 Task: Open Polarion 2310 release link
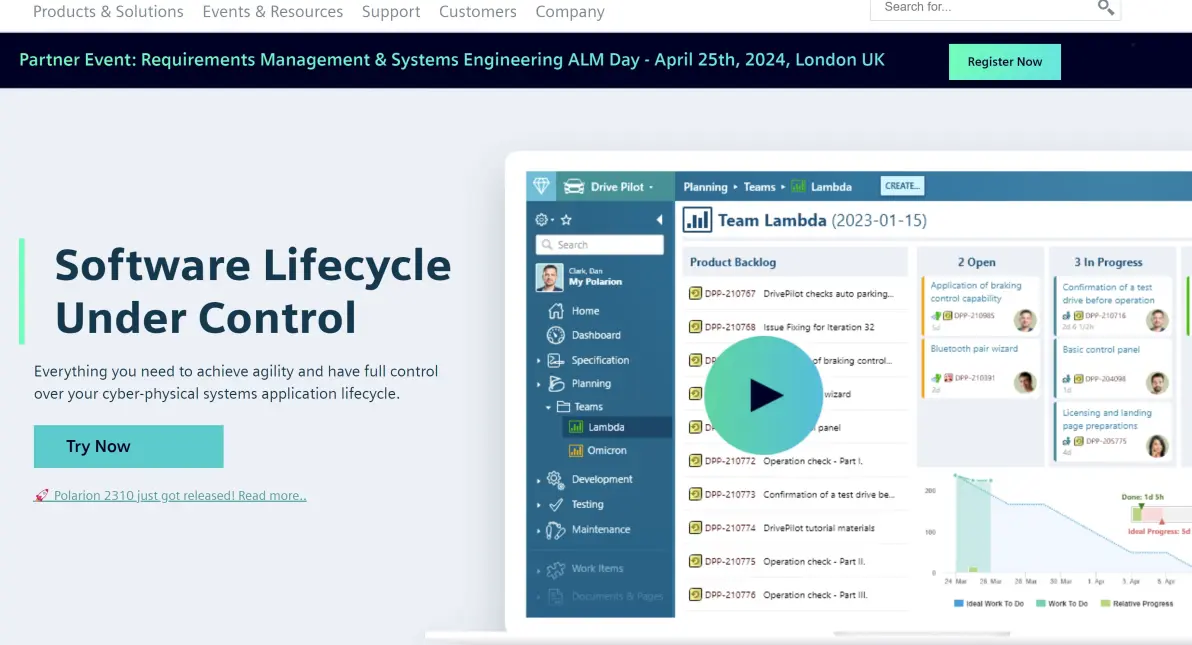(x=170, y=495)
